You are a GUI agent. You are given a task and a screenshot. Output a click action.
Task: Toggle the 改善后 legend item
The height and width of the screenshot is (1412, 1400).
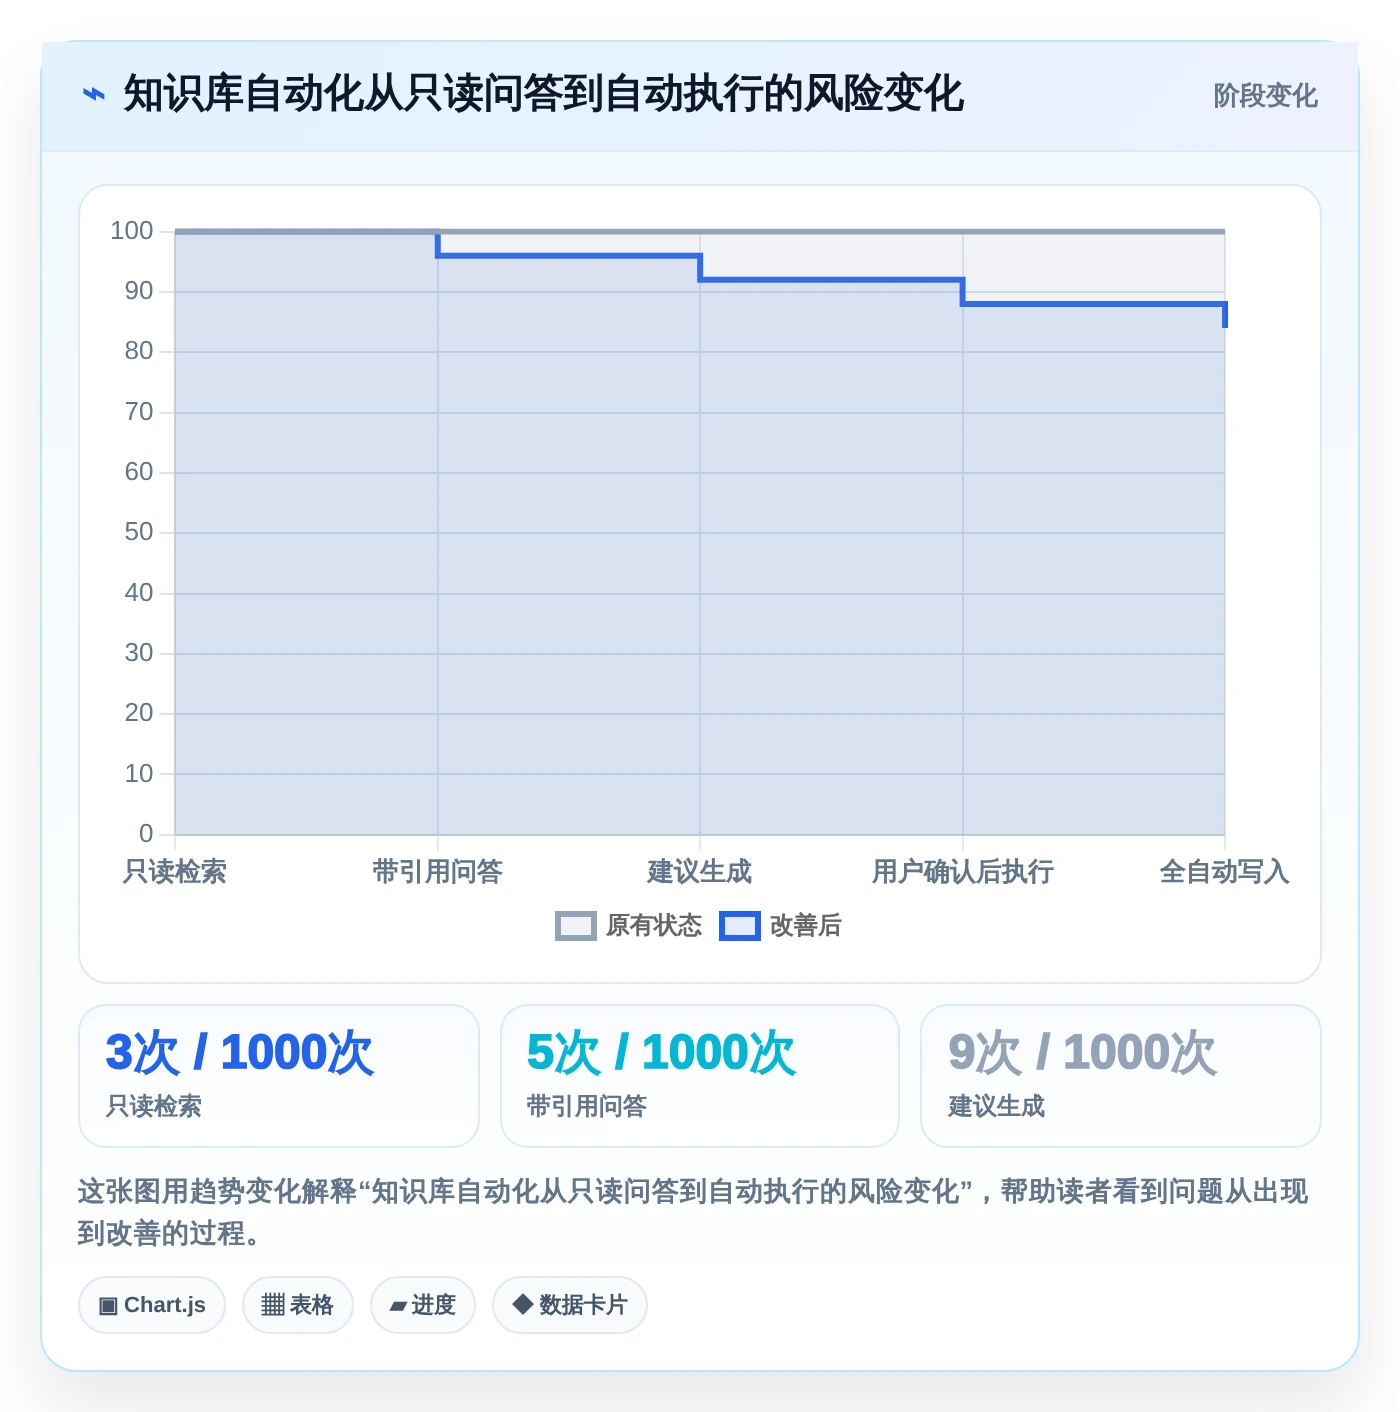tap(781, 926)
